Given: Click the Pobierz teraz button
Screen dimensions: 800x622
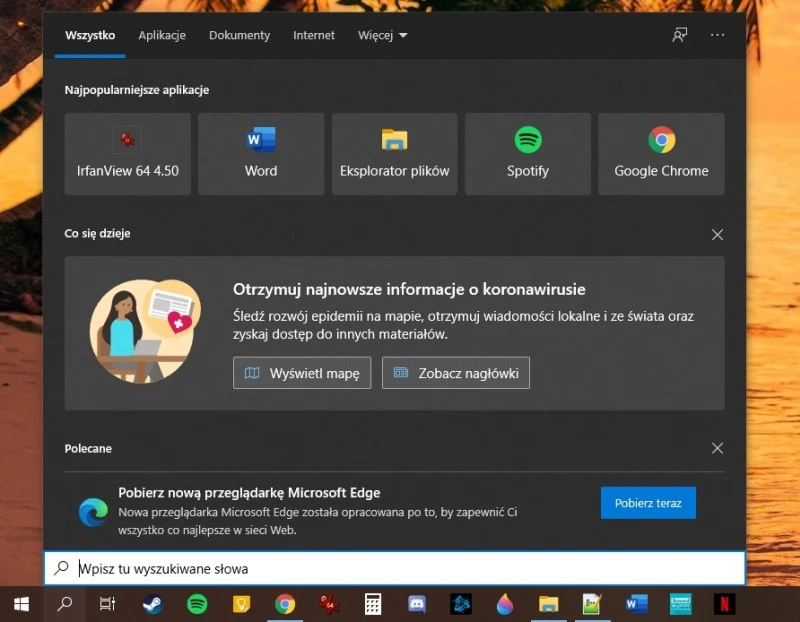Looking at the screenshot, I should [x=648, y=503].
